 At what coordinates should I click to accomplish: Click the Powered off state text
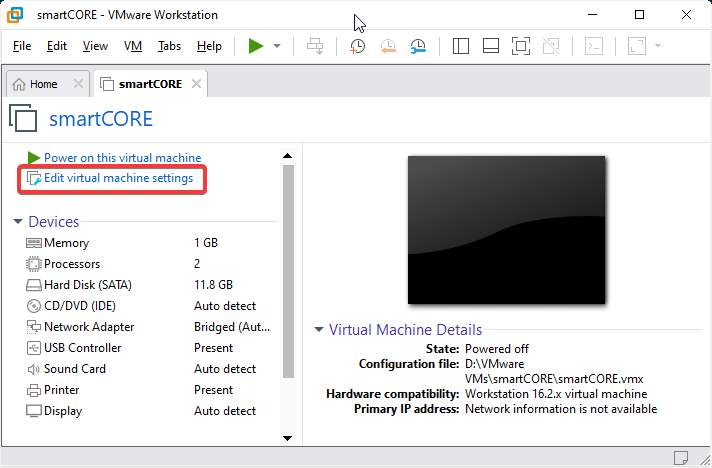tap(497, 349)
